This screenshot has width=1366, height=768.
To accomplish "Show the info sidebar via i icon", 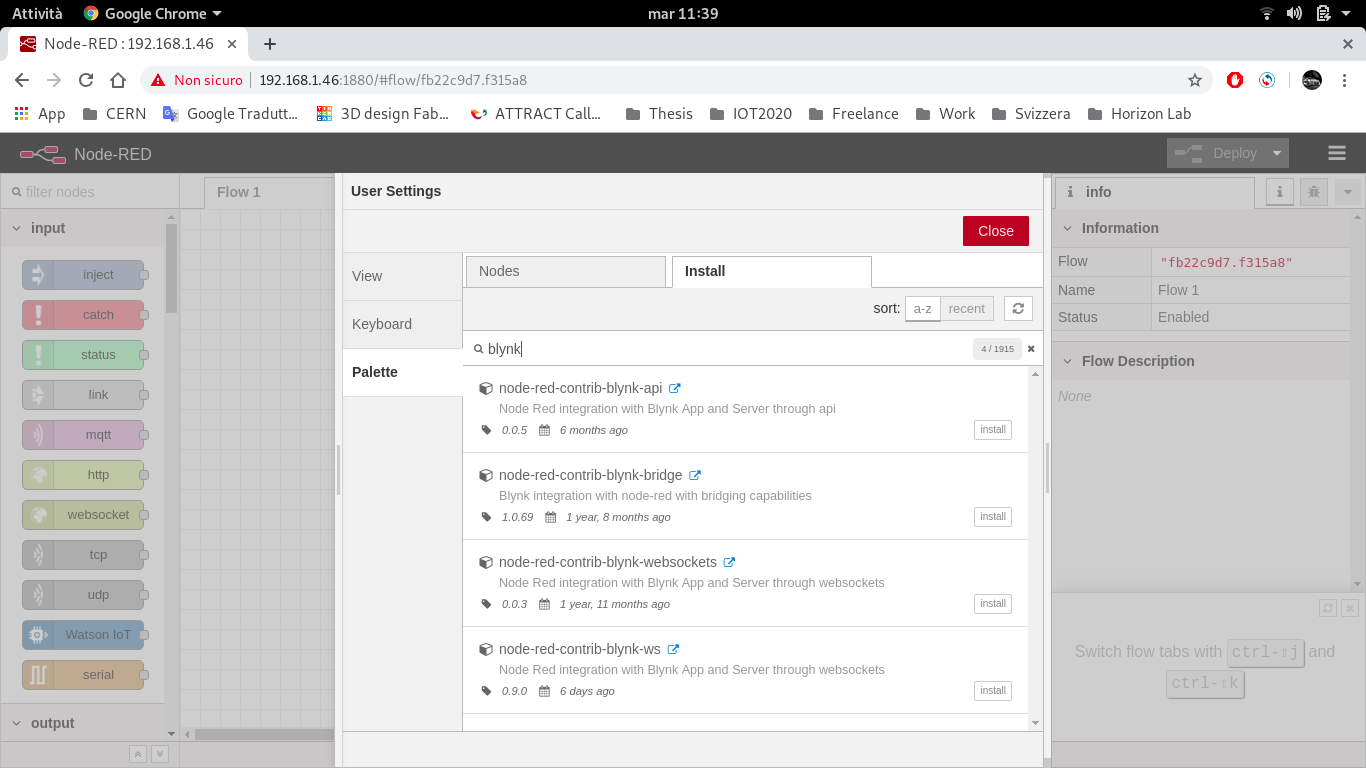I will 1280,192.
